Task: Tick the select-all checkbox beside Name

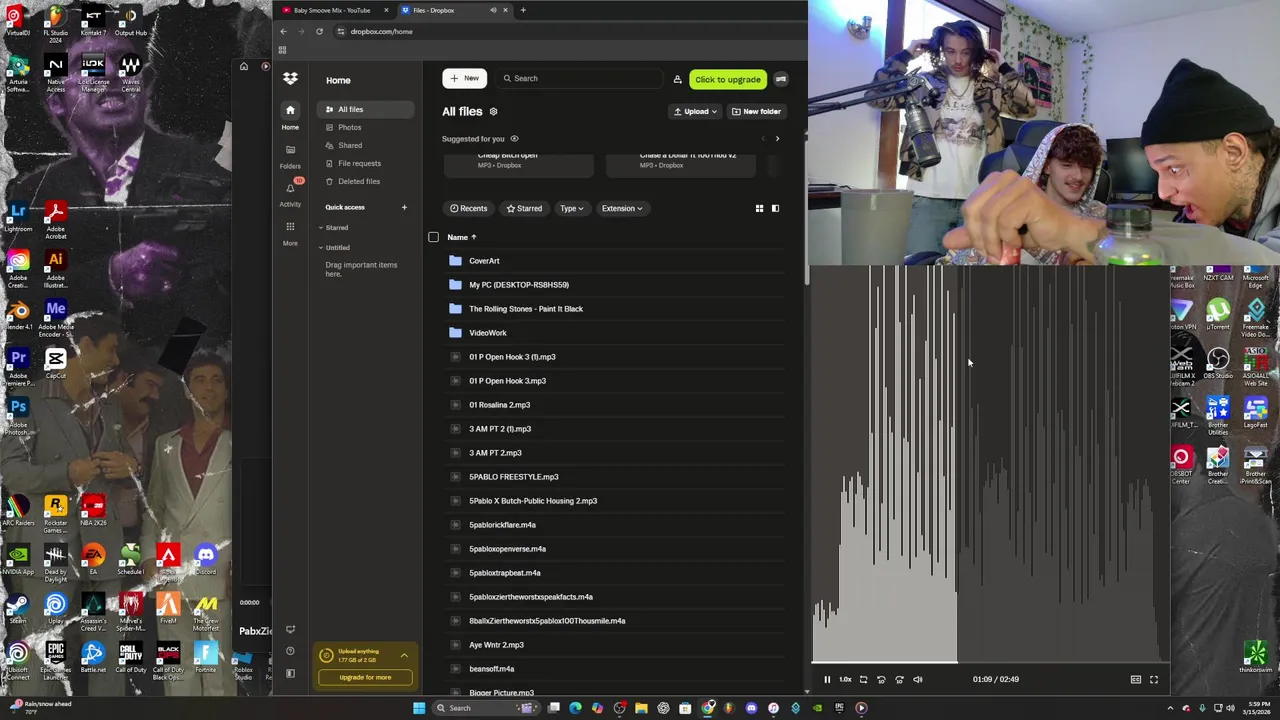Action: click(433, 237)
